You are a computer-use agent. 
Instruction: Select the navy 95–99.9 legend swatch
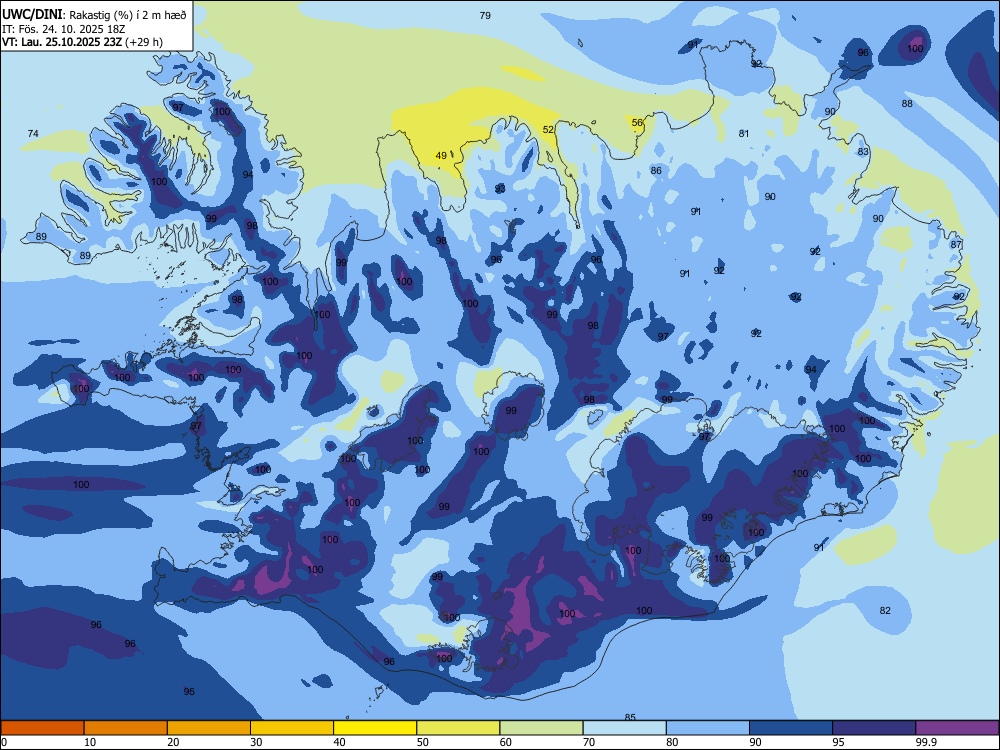tap(874, 728)
